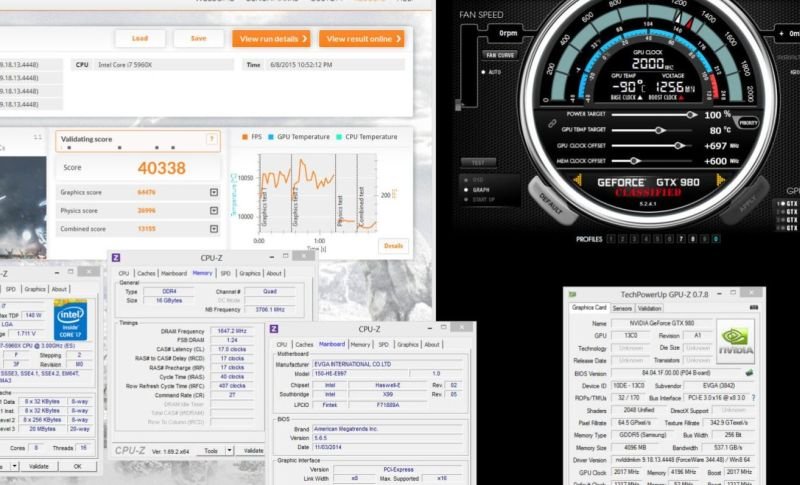800x485 pixels.
Task: Click the View run details button
Action: (x=271, y=39)
